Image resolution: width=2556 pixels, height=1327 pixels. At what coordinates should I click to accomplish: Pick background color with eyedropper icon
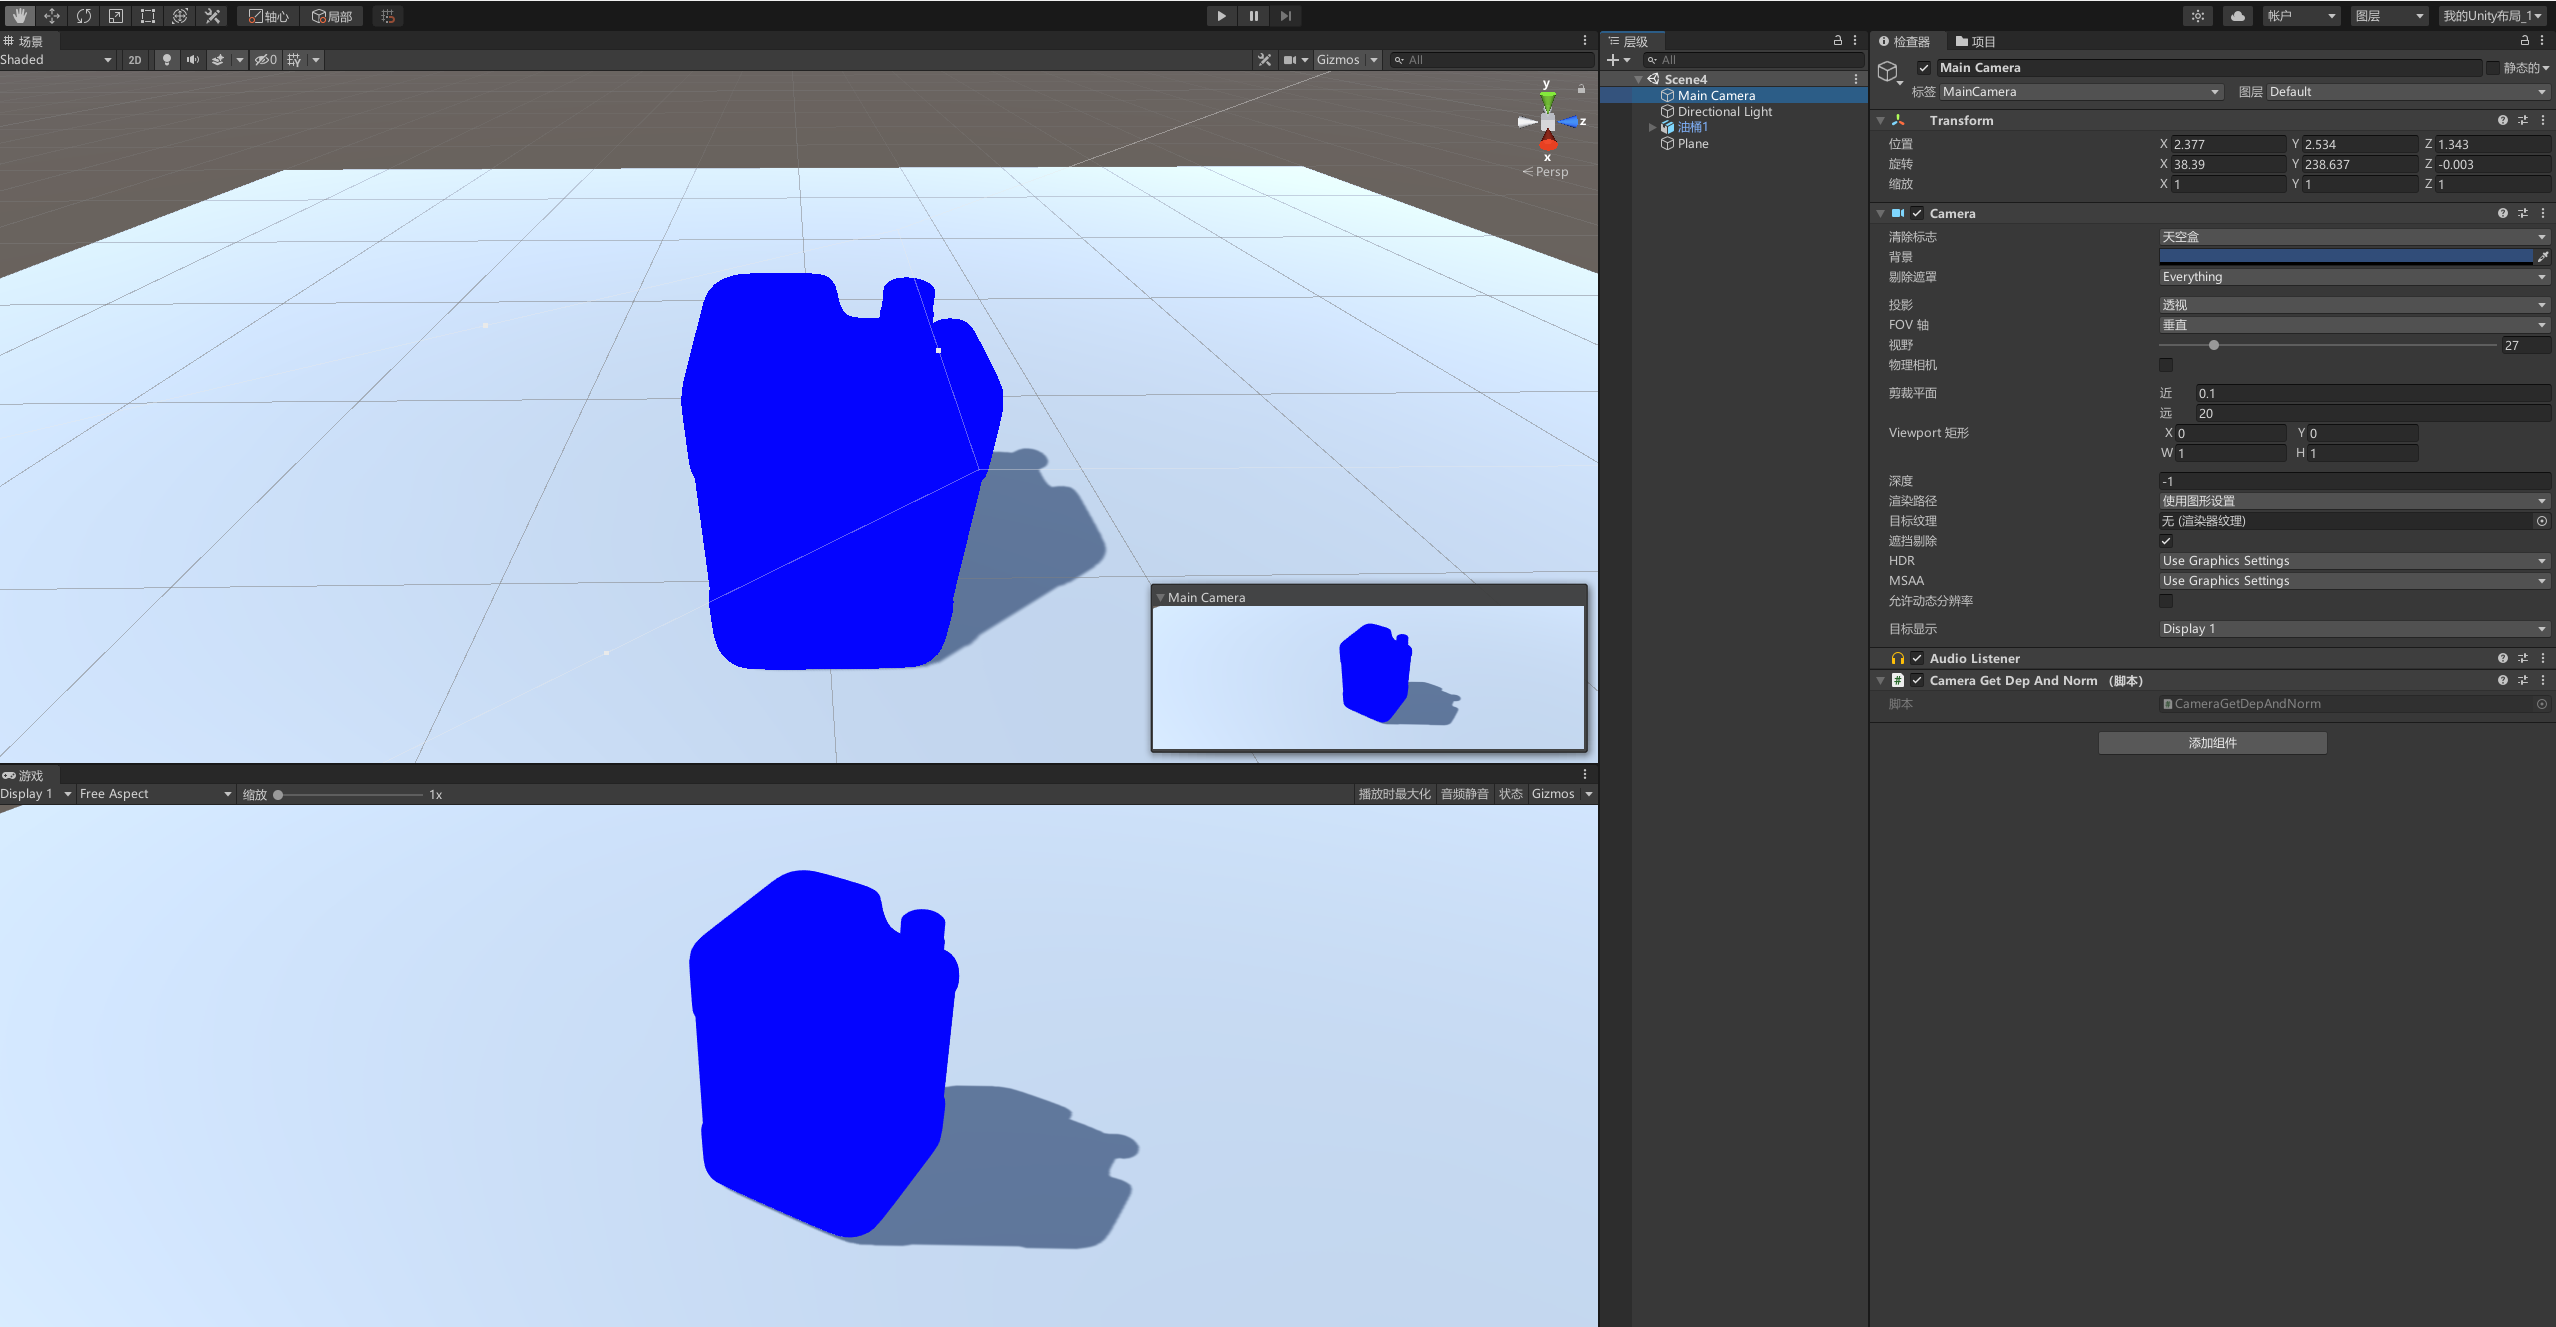2543,257
